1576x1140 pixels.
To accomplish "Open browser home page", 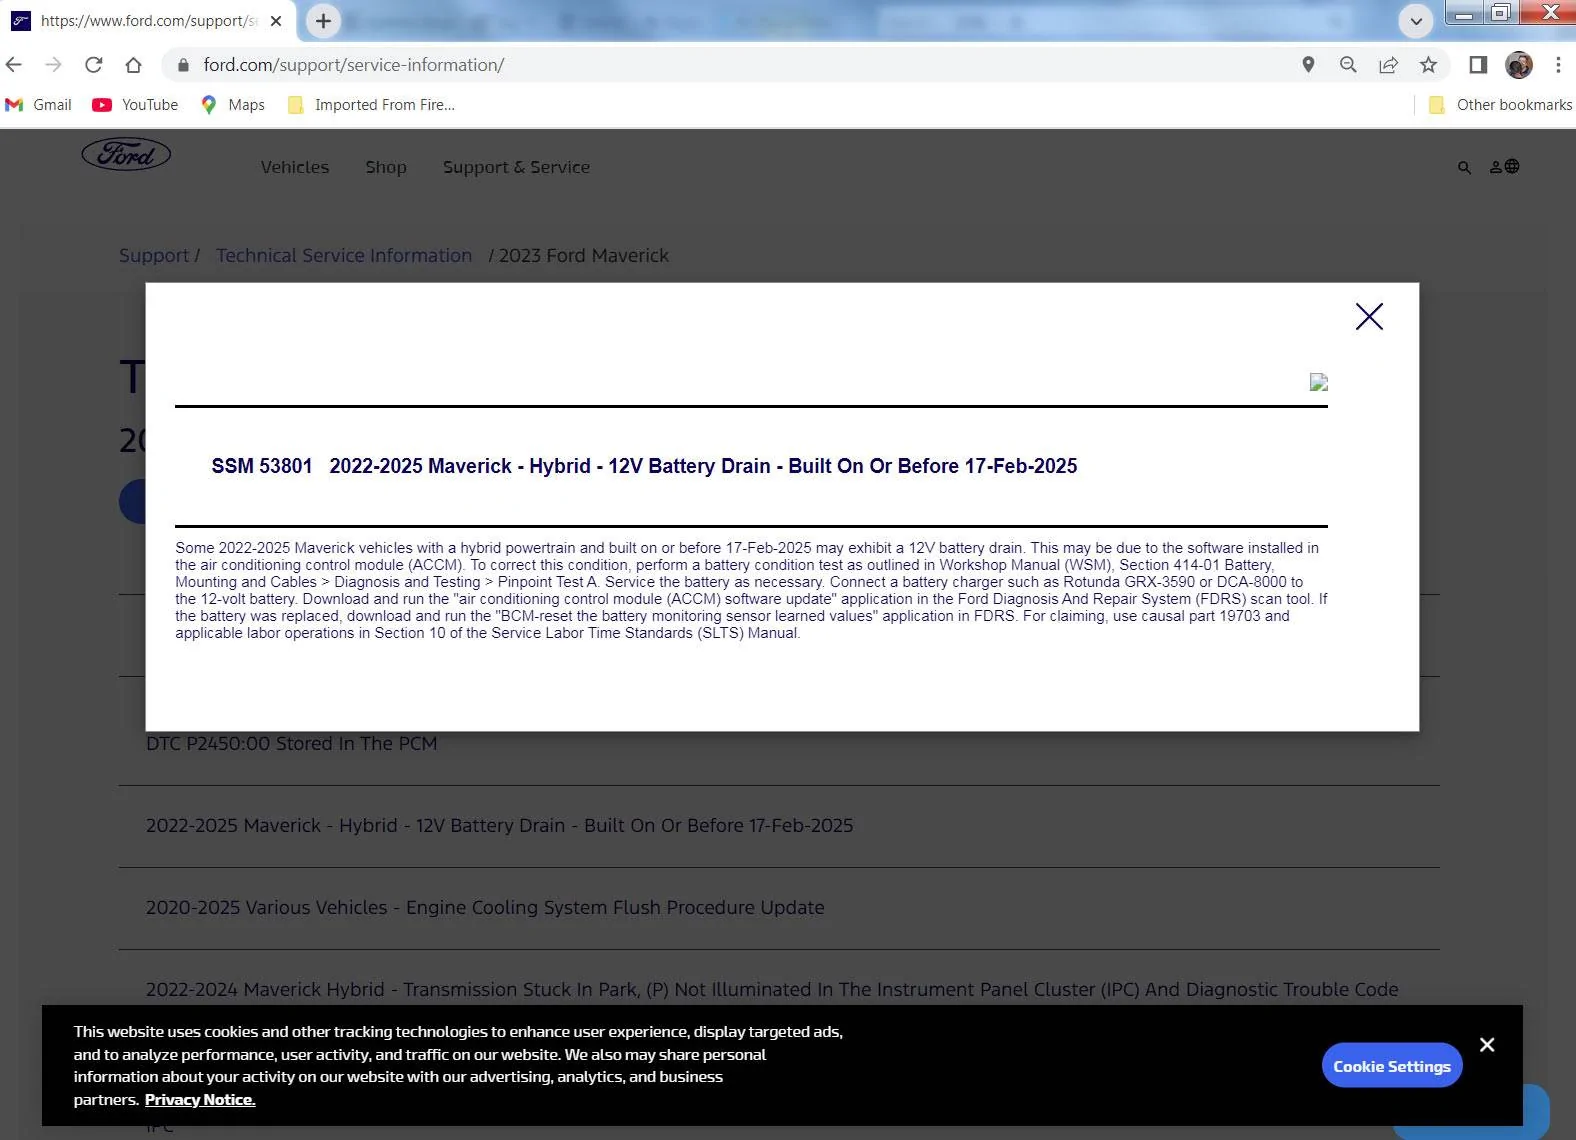I will [x=133, y=65].
